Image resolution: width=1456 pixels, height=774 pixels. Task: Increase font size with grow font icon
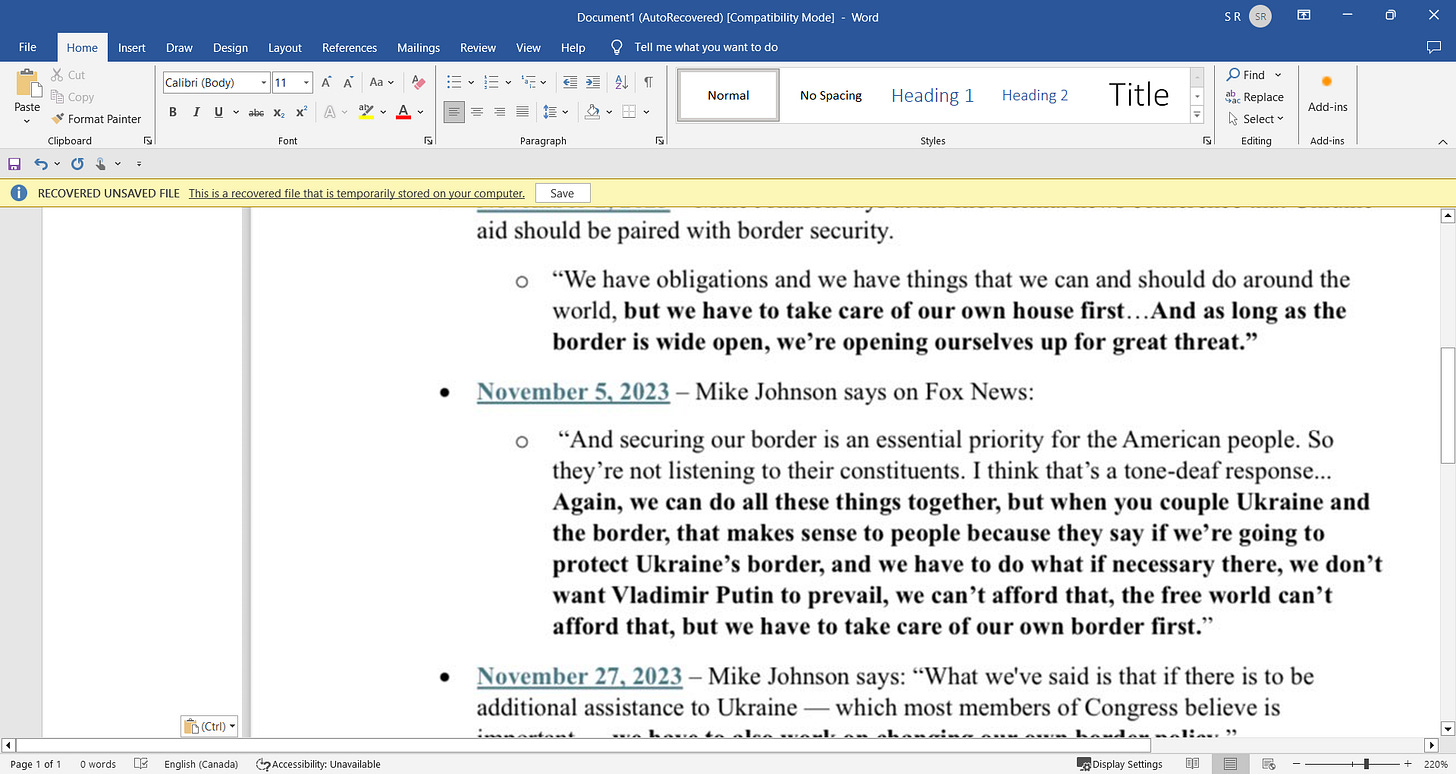326,83
